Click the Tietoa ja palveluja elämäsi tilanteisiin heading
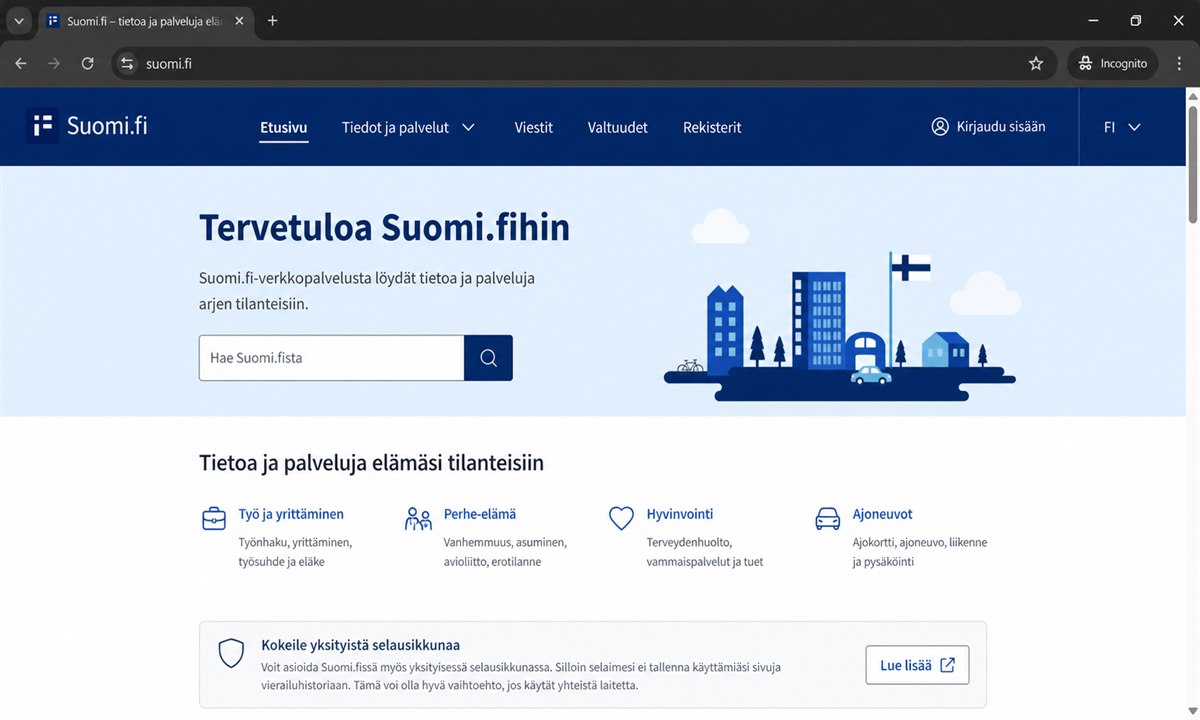 pos(372,463)
